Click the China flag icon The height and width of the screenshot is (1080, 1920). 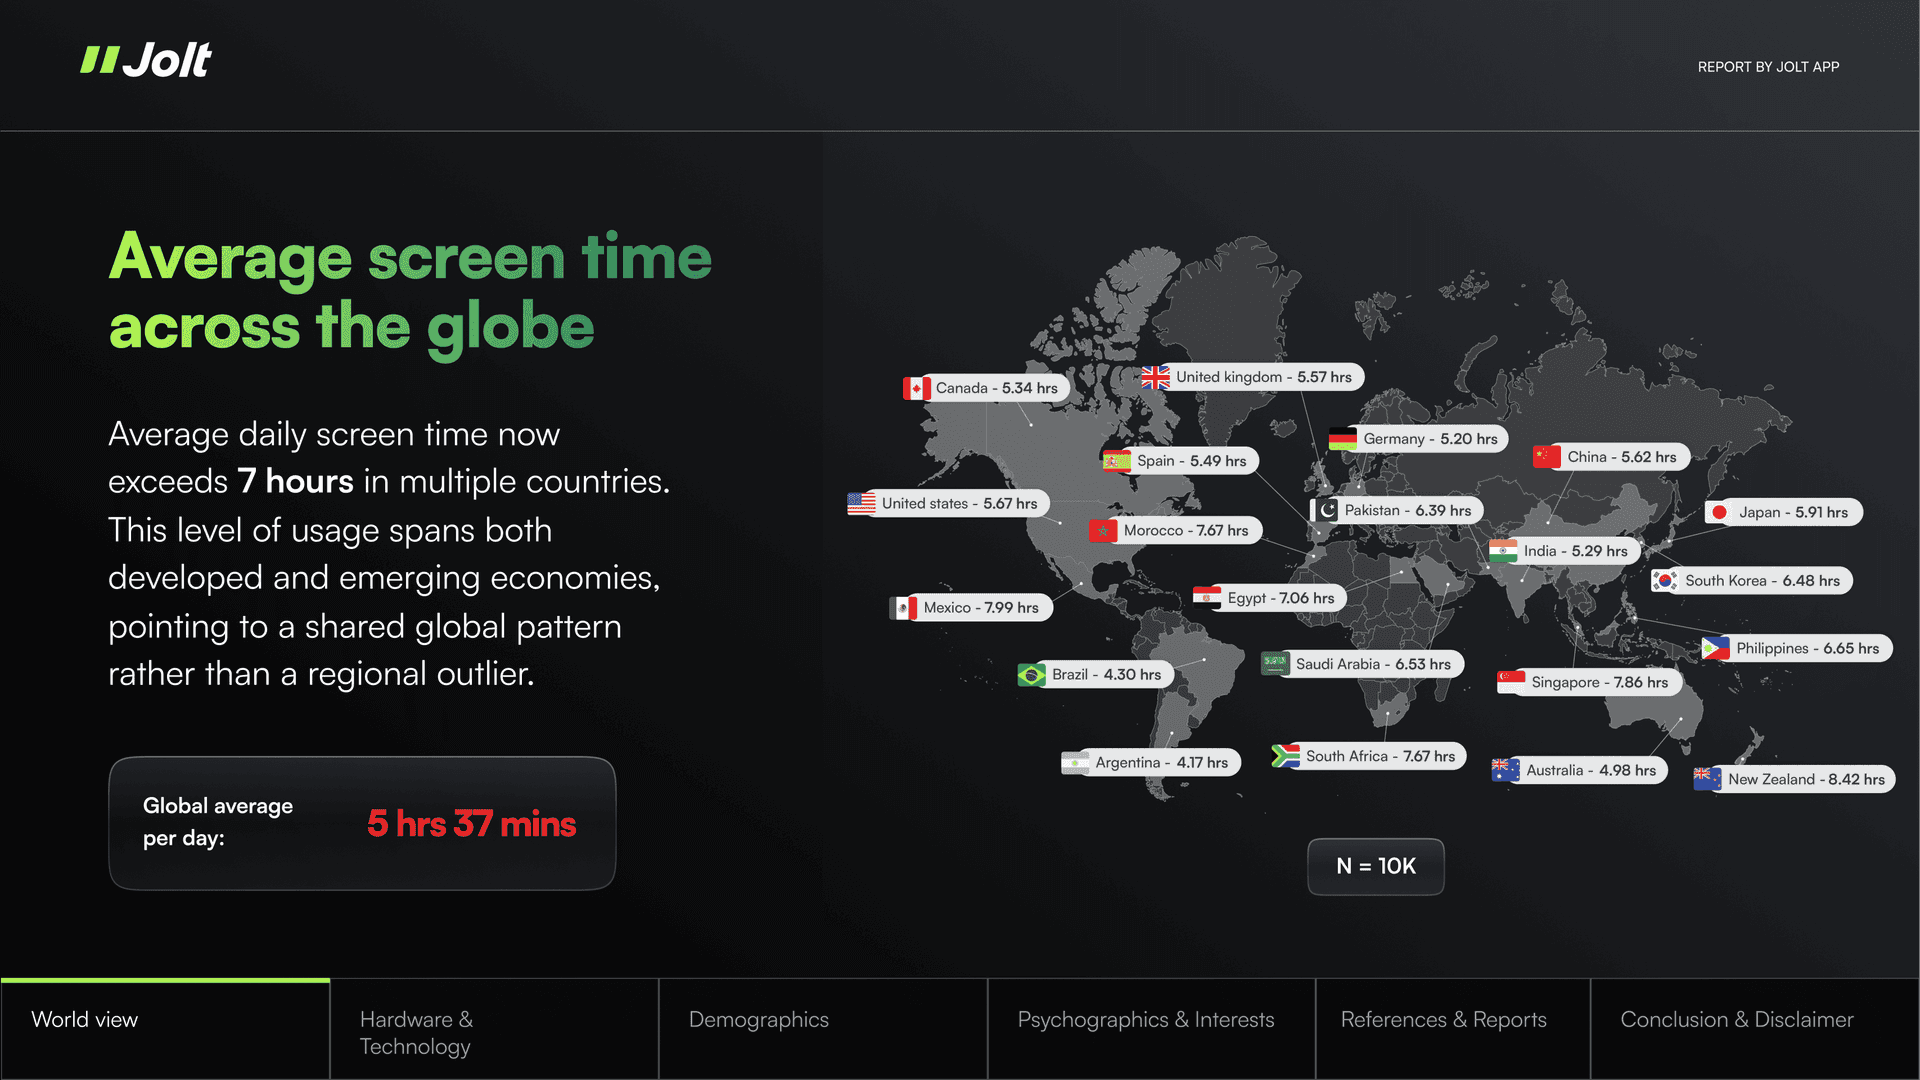[x=1547, y=457]
